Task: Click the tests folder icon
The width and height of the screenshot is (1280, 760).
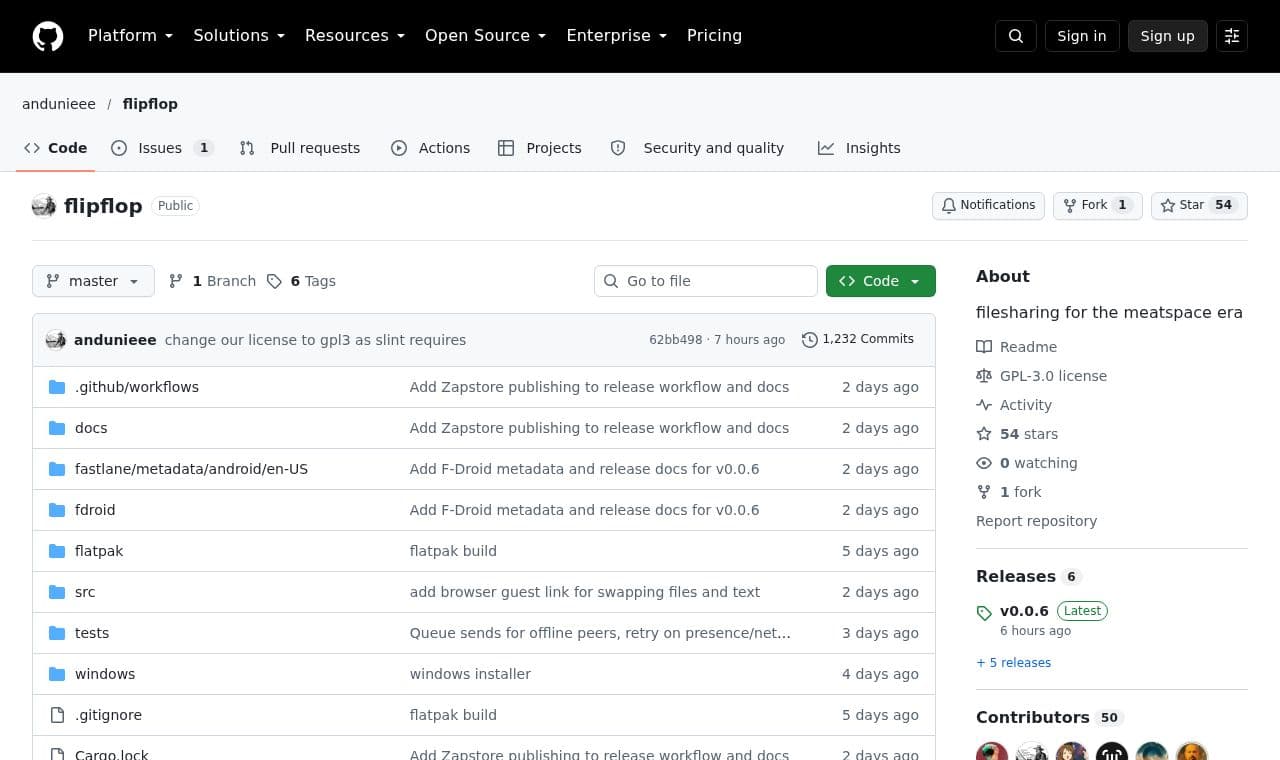Action: [57, 633]
